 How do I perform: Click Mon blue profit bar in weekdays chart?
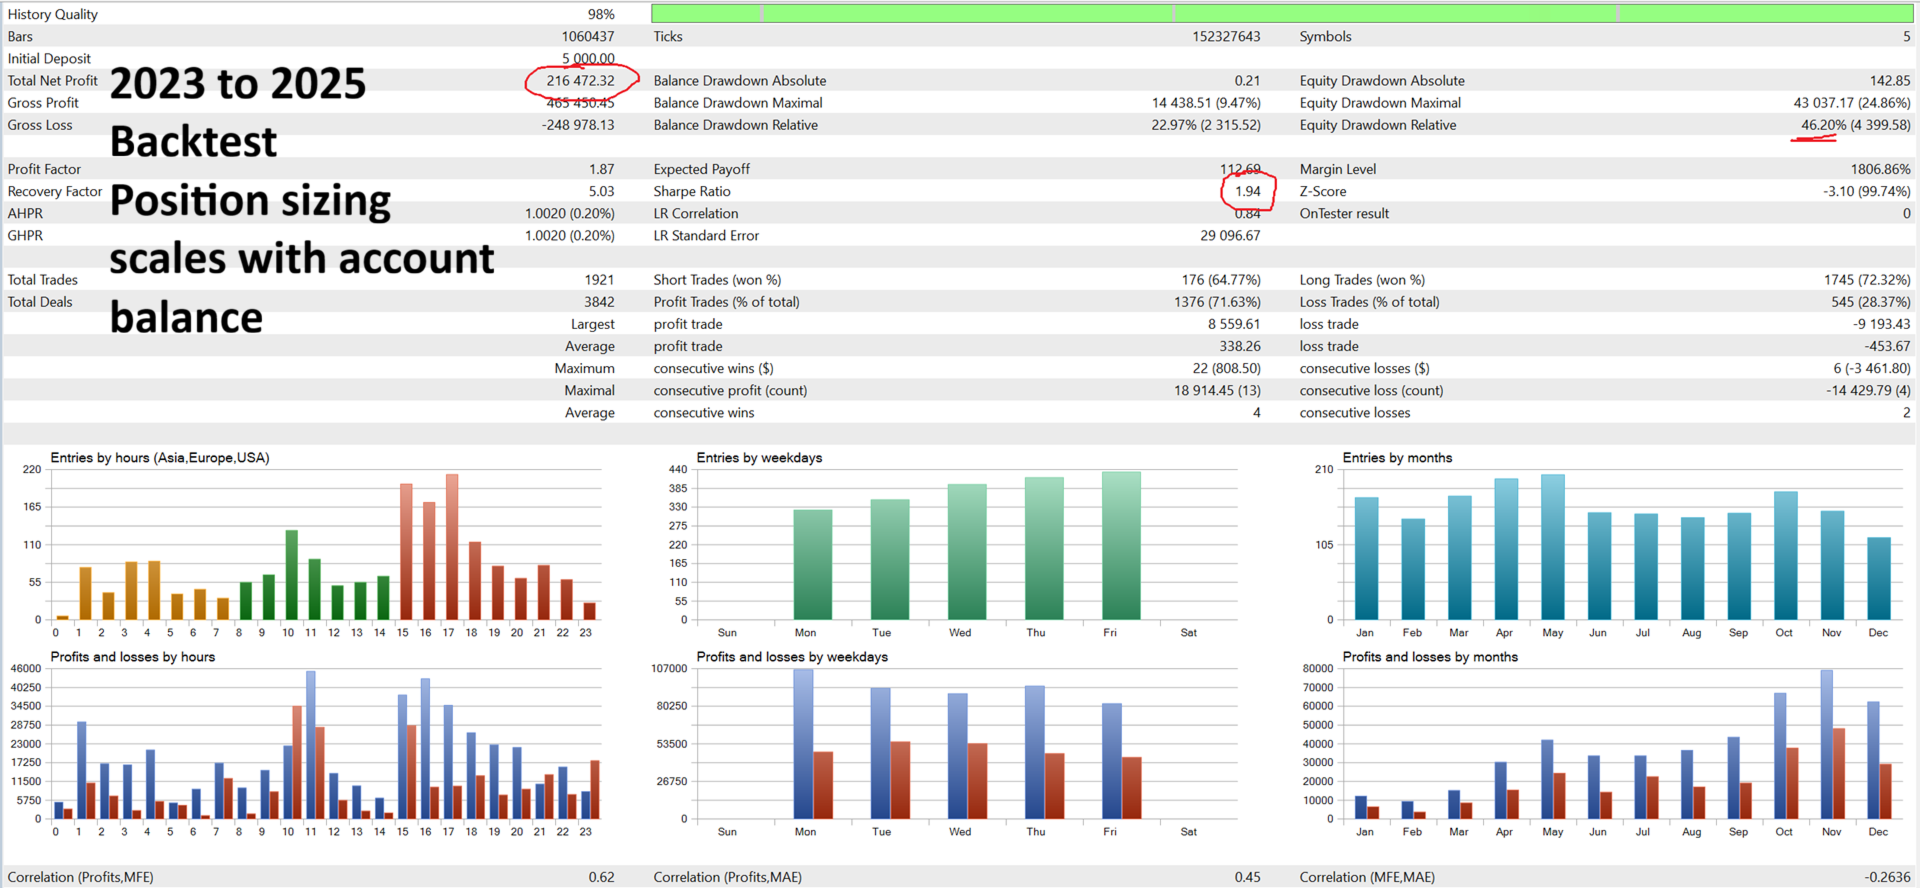coord(803,744)
